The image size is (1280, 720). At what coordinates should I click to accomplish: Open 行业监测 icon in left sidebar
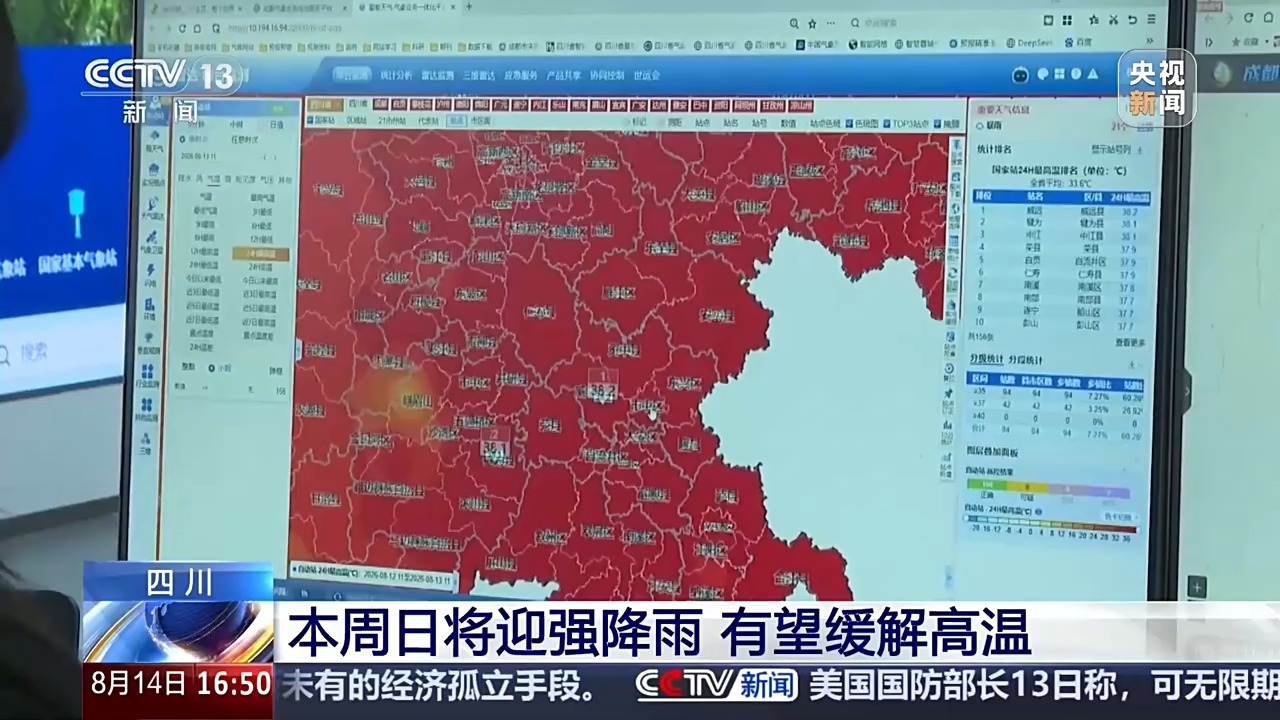tap(149, 375)
